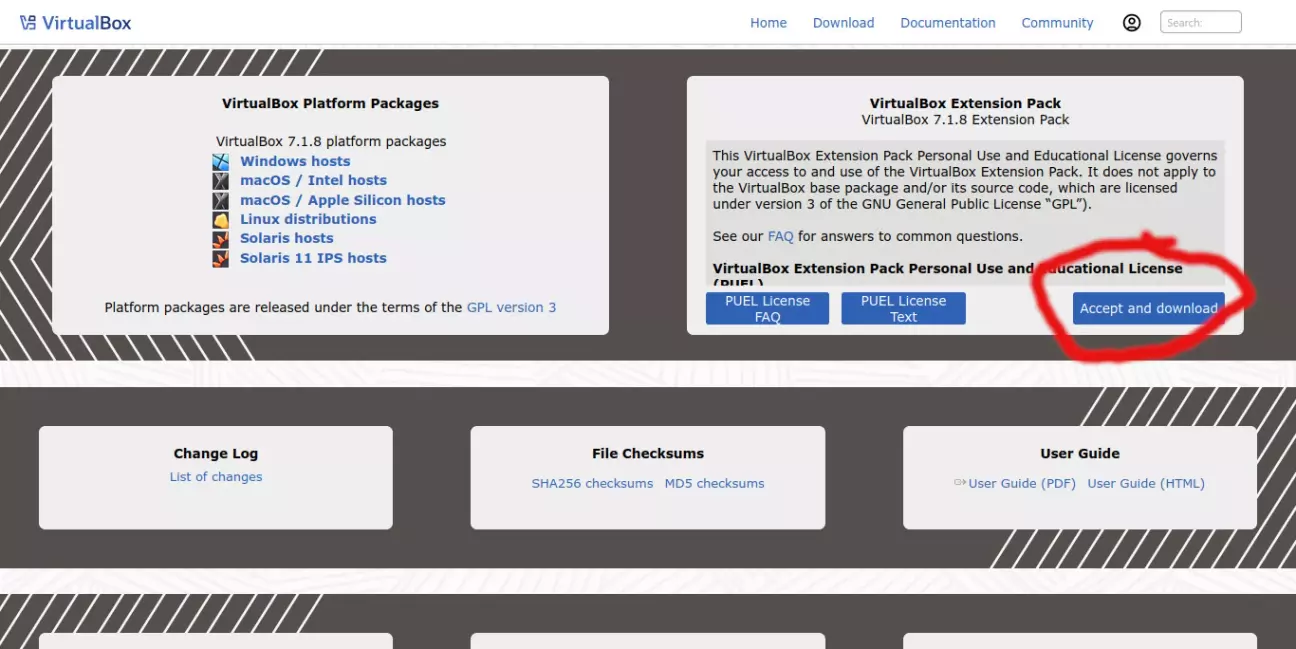Click the Change Log heading

[x=216, y=453]
